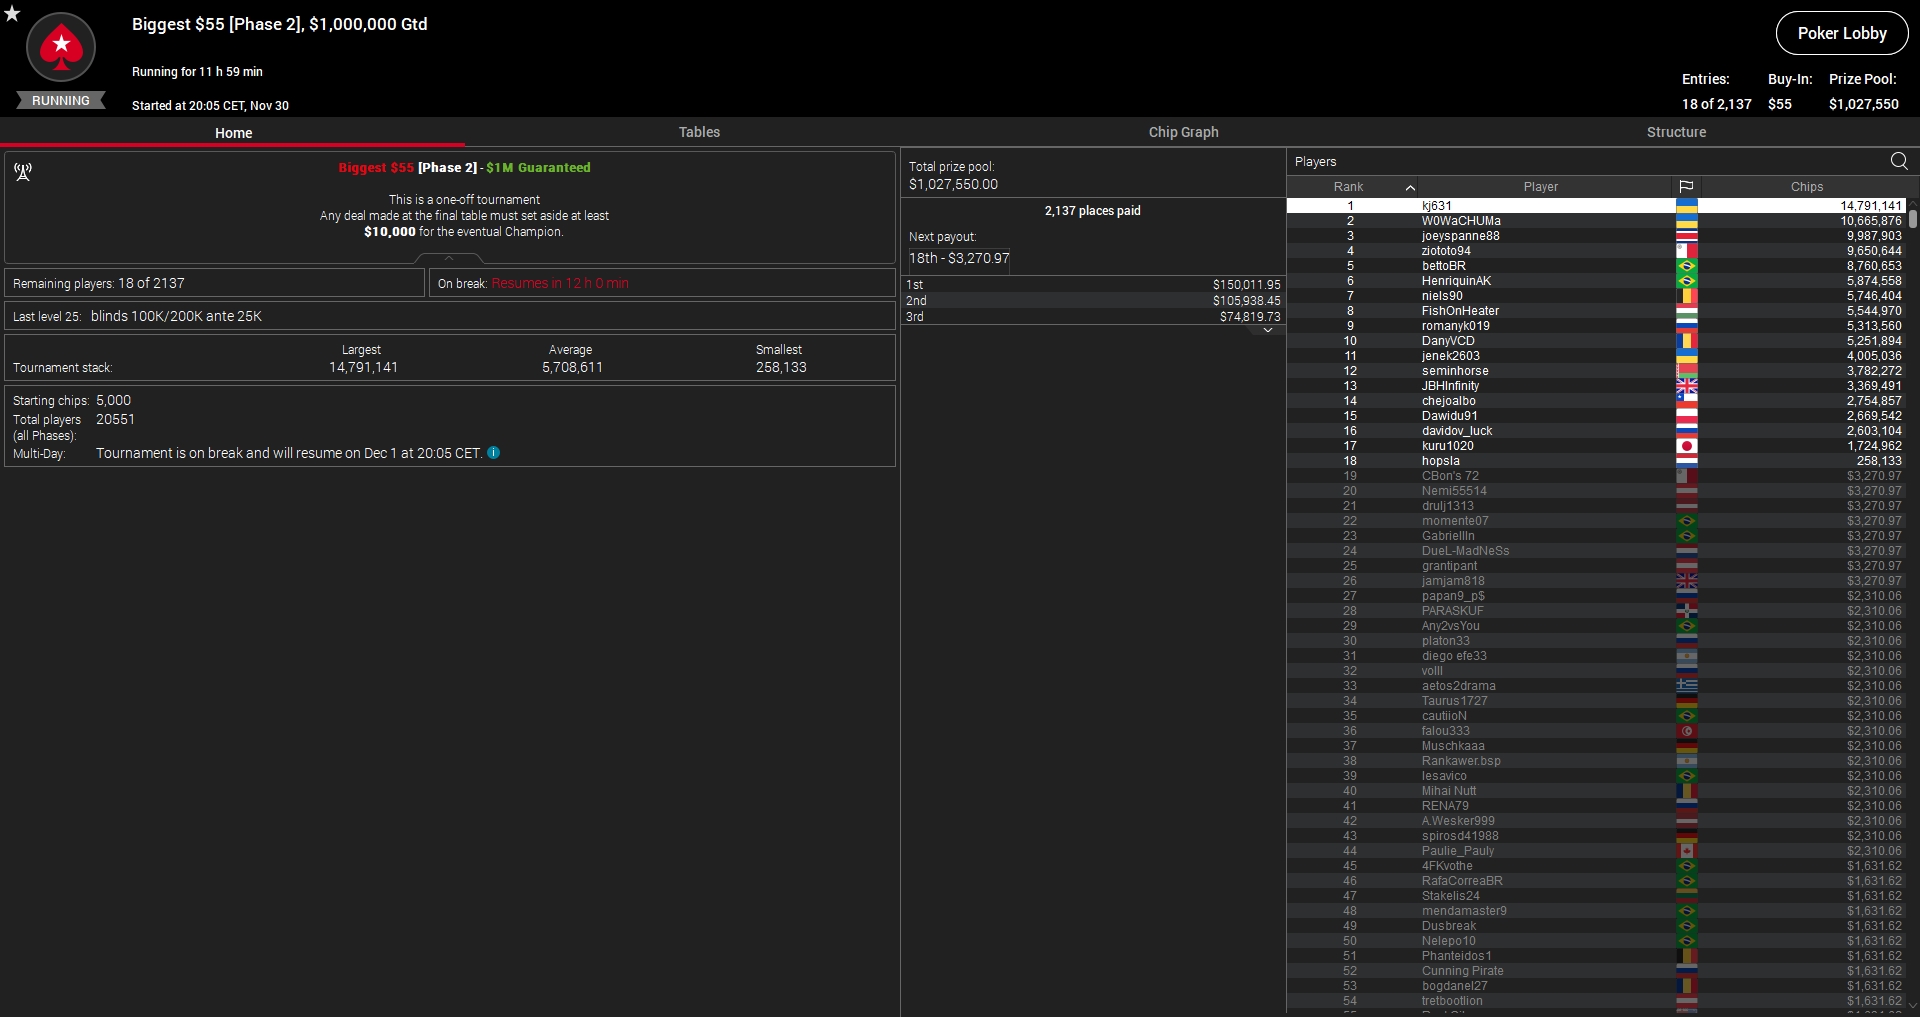Open the Tables tab
Viewport: 1920px width, 1017px height.
(699, 132)
